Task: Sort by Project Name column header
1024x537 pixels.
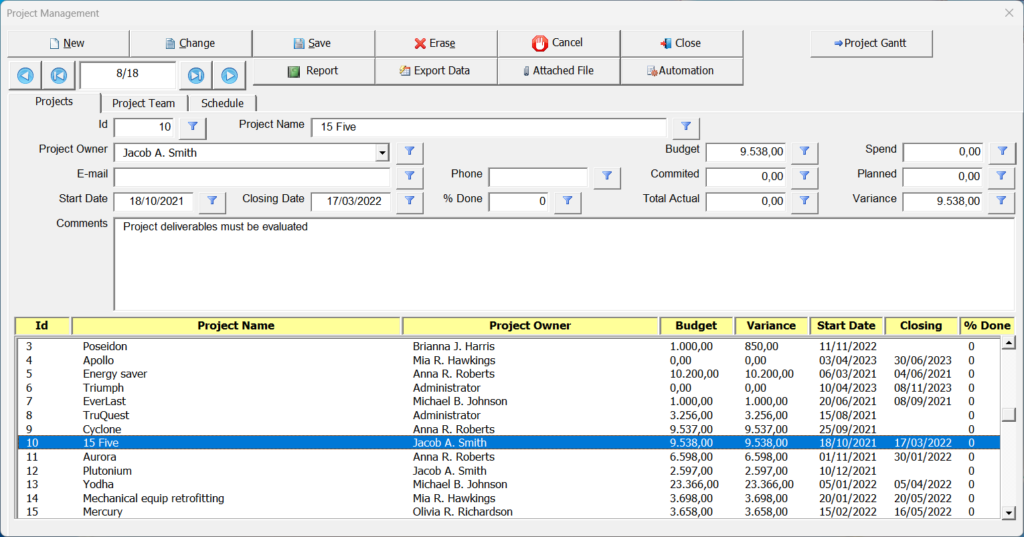Action: click(x=236, y=325)
